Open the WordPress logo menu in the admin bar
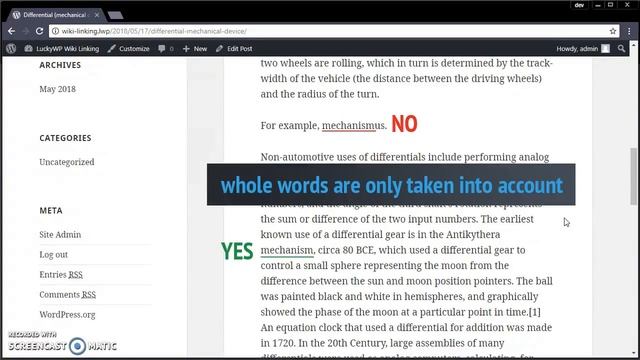Image resolution: width=640 pixels, height=360 pixels. (11, 49)
